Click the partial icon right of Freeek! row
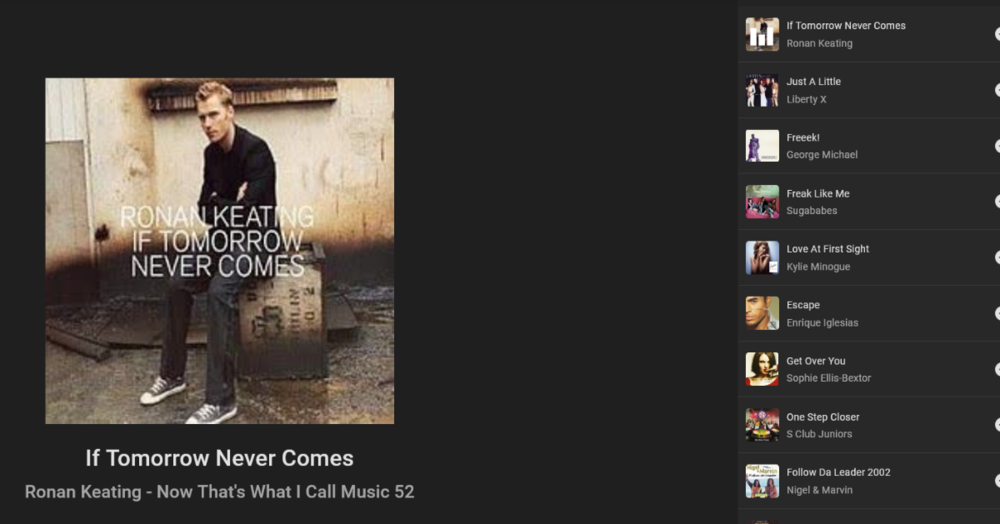 coord(997,146)
